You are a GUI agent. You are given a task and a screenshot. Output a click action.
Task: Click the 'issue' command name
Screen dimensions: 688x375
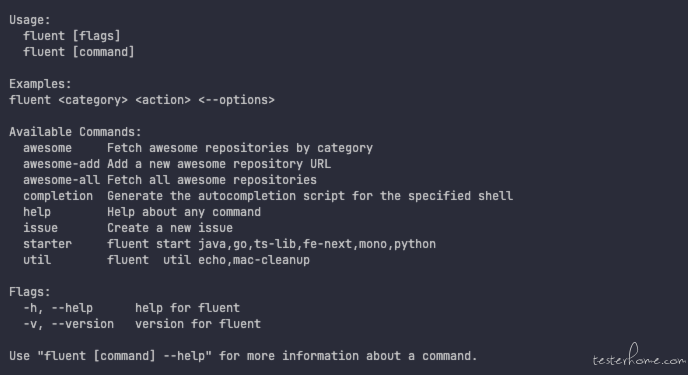(x=40, y=228)
